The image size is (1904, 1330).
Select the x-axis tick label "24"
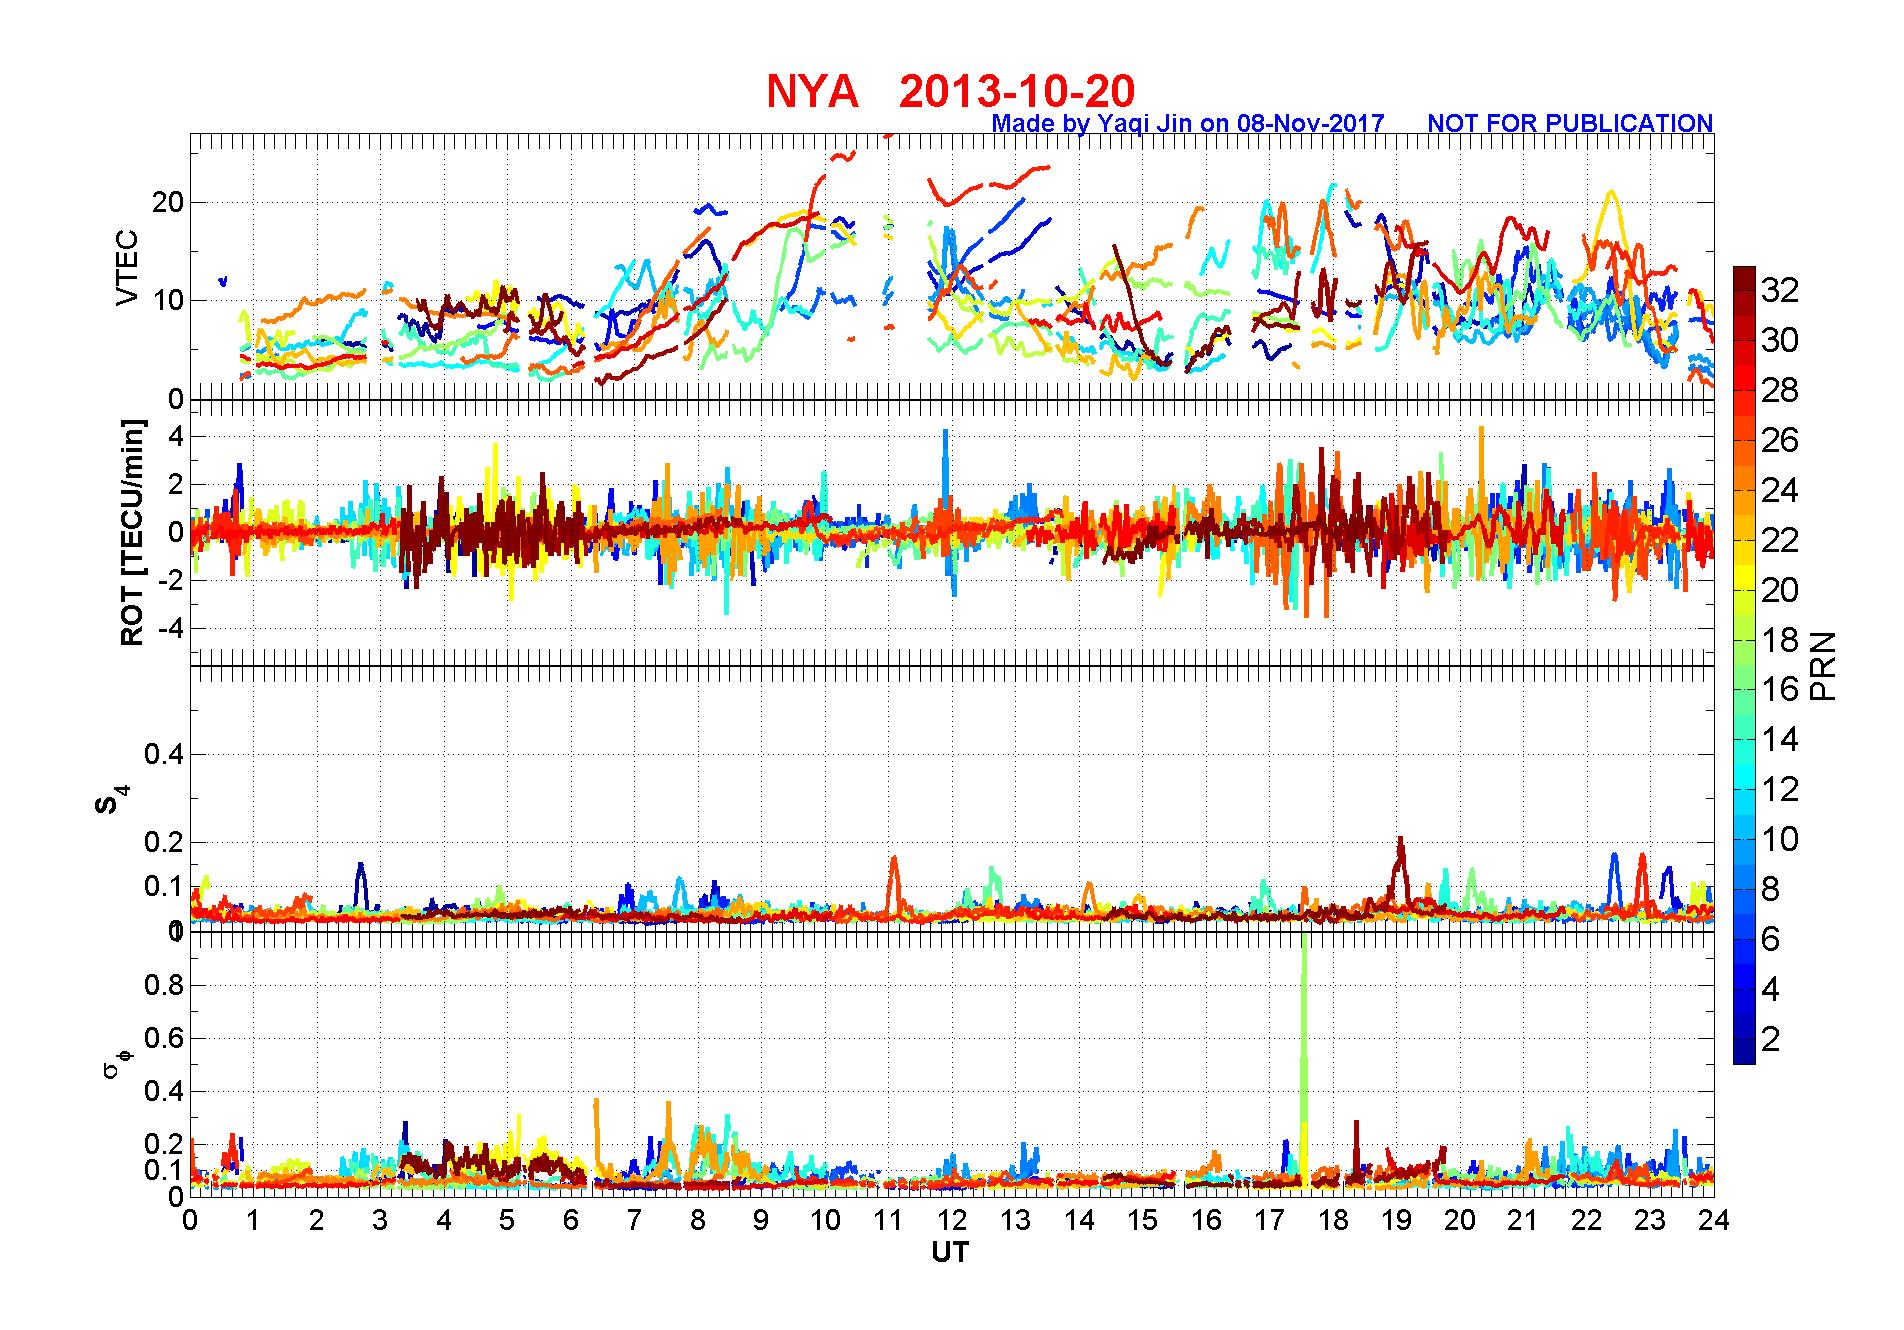[1714, 1220]
